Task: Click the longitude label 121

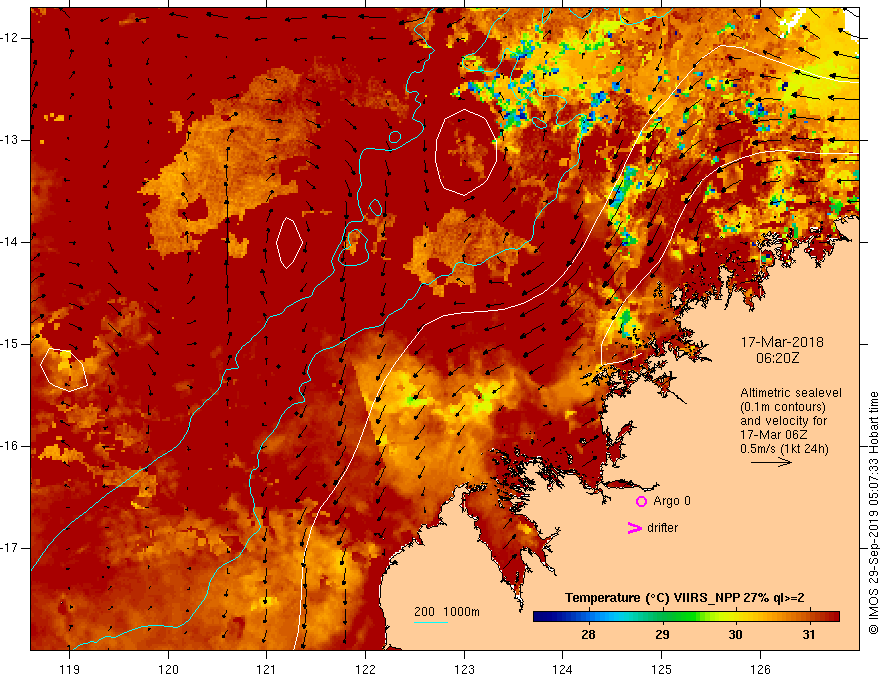Action: [267, 669]
